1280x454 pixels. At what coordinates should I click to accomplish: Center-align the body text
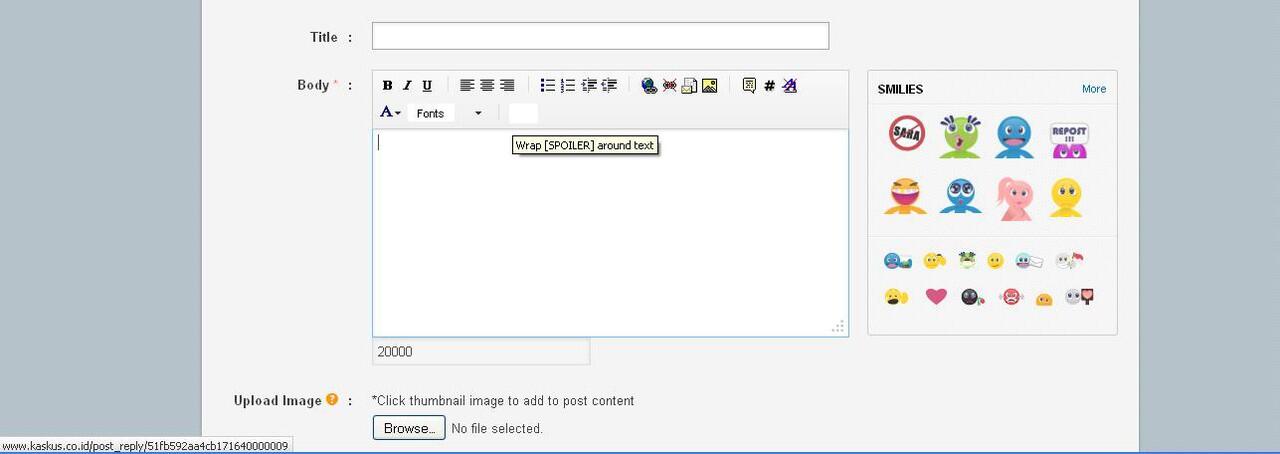[487, 86]
